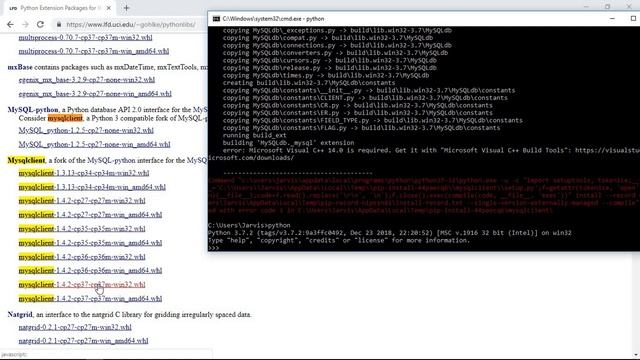Click the mxBase section heading
The image size is (640, 360).
click(x=20, y=67)
